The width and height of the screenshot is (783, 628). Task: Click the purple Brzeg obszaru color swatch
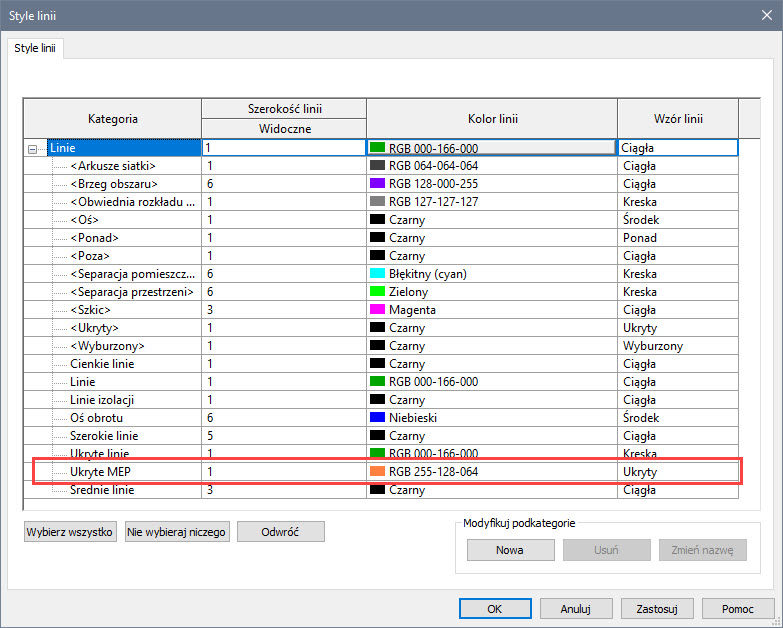tap(378, 184)
